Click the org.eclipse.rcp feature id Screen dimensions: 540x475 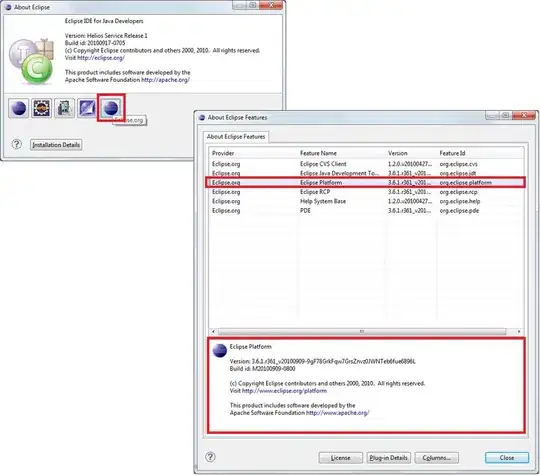pyautogui.click(x=458, y=192)
